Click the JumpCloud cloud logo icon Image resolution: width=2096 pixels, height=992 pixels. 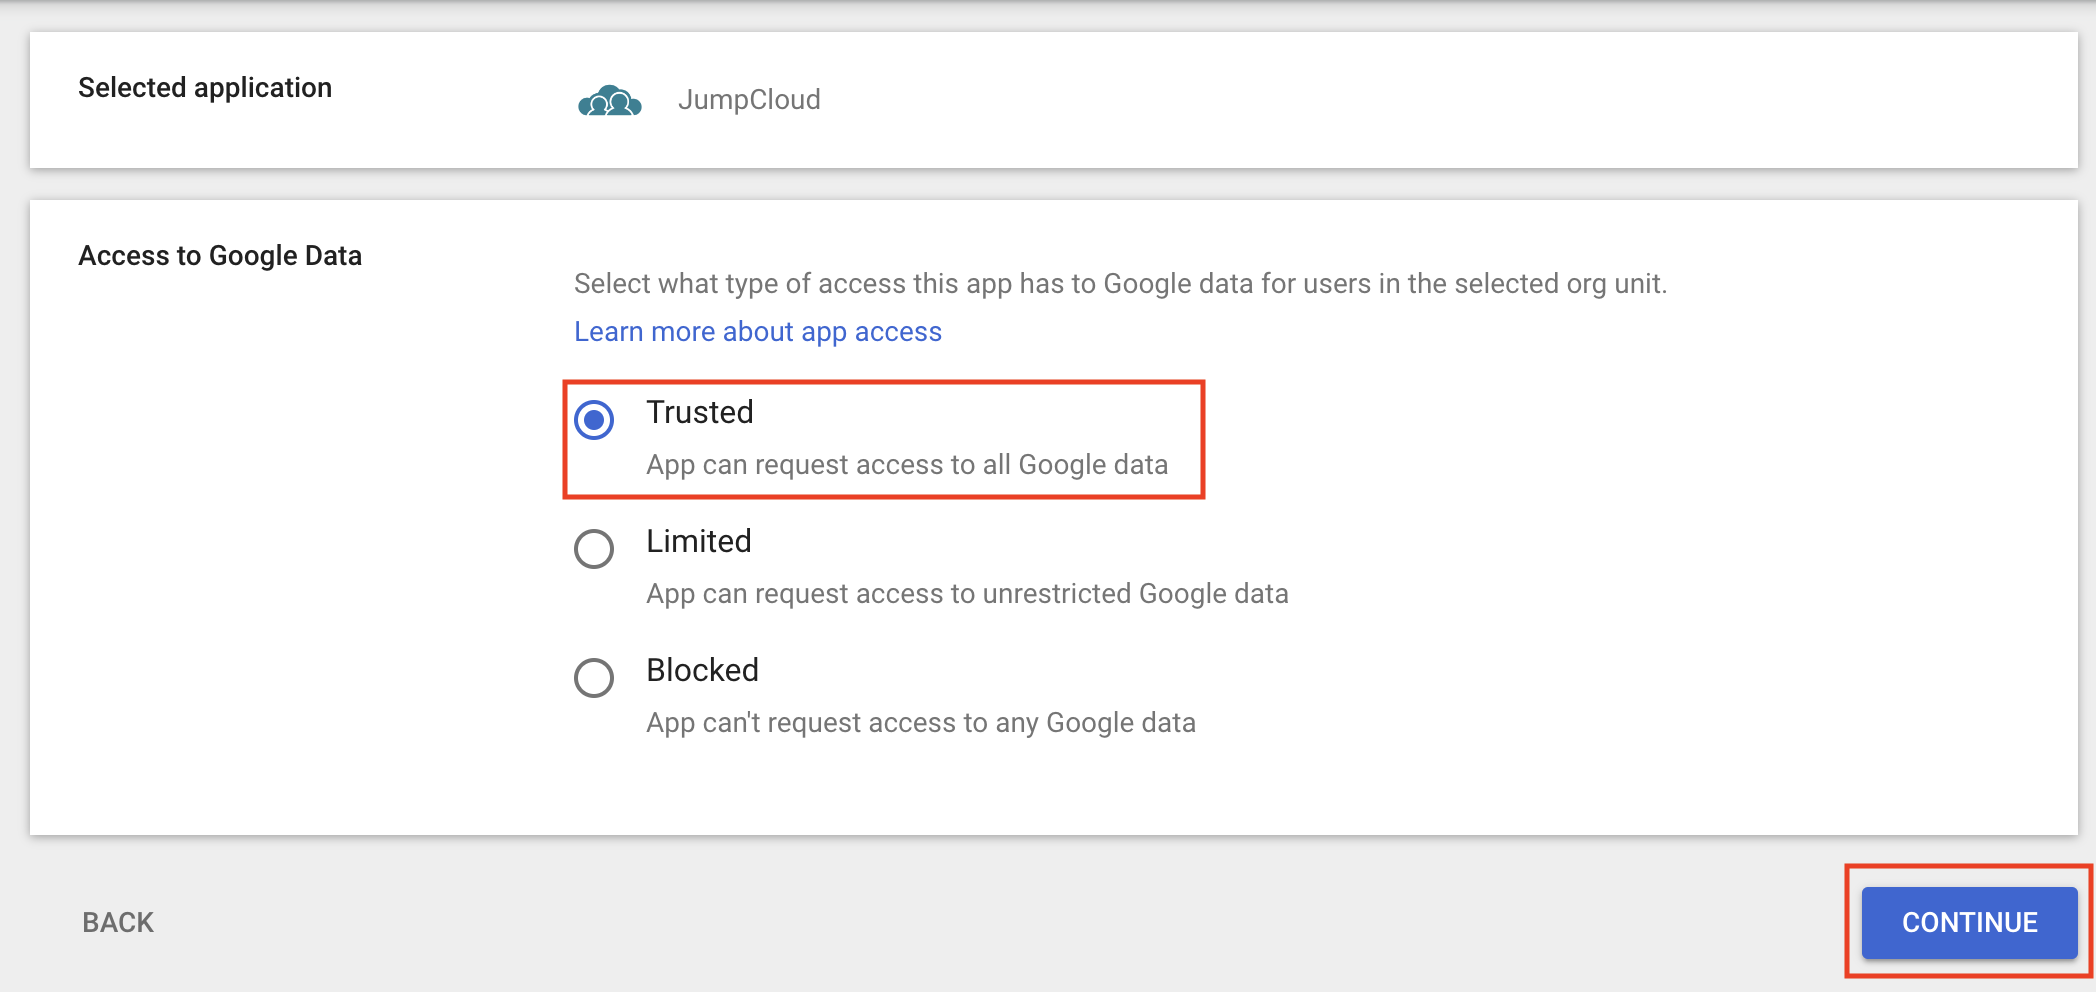pos(609,101)
